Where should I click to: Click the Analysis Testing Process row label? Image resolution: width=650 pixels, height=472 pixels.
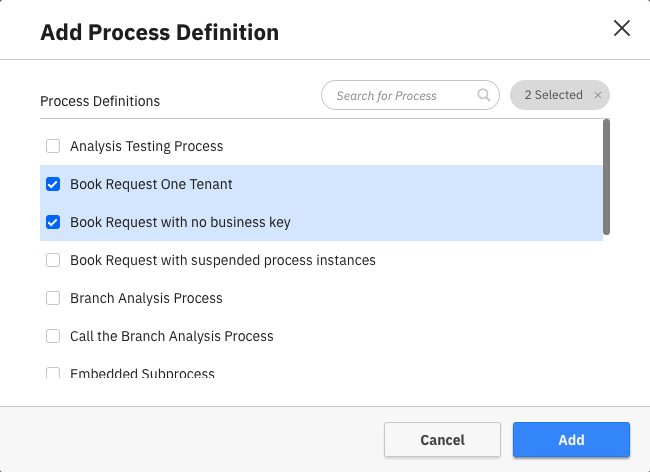146,147
